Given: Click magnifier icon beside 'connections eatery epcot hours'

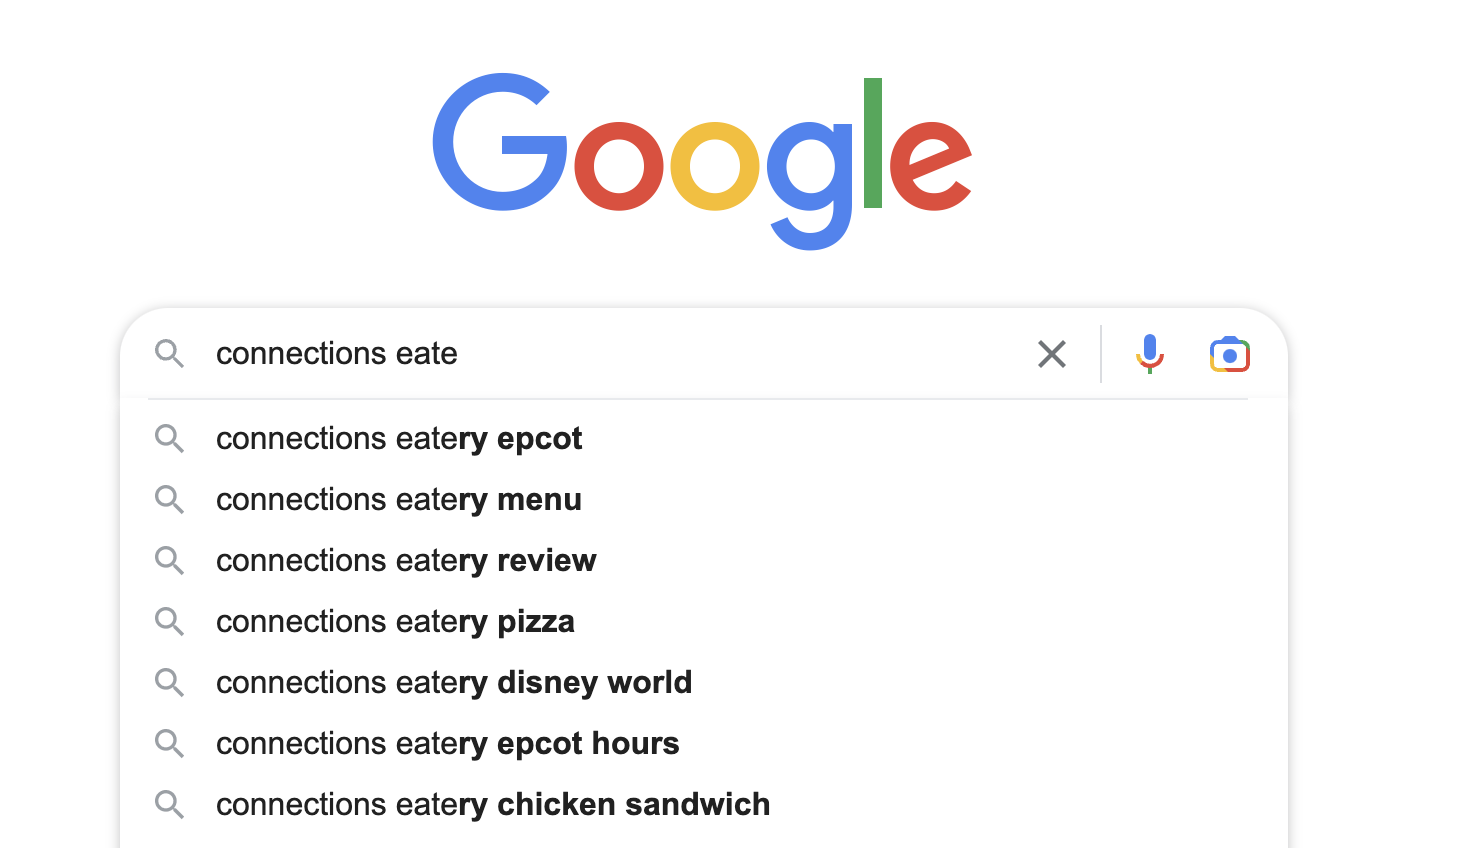Looking at the screenshot, I should 169,743.
